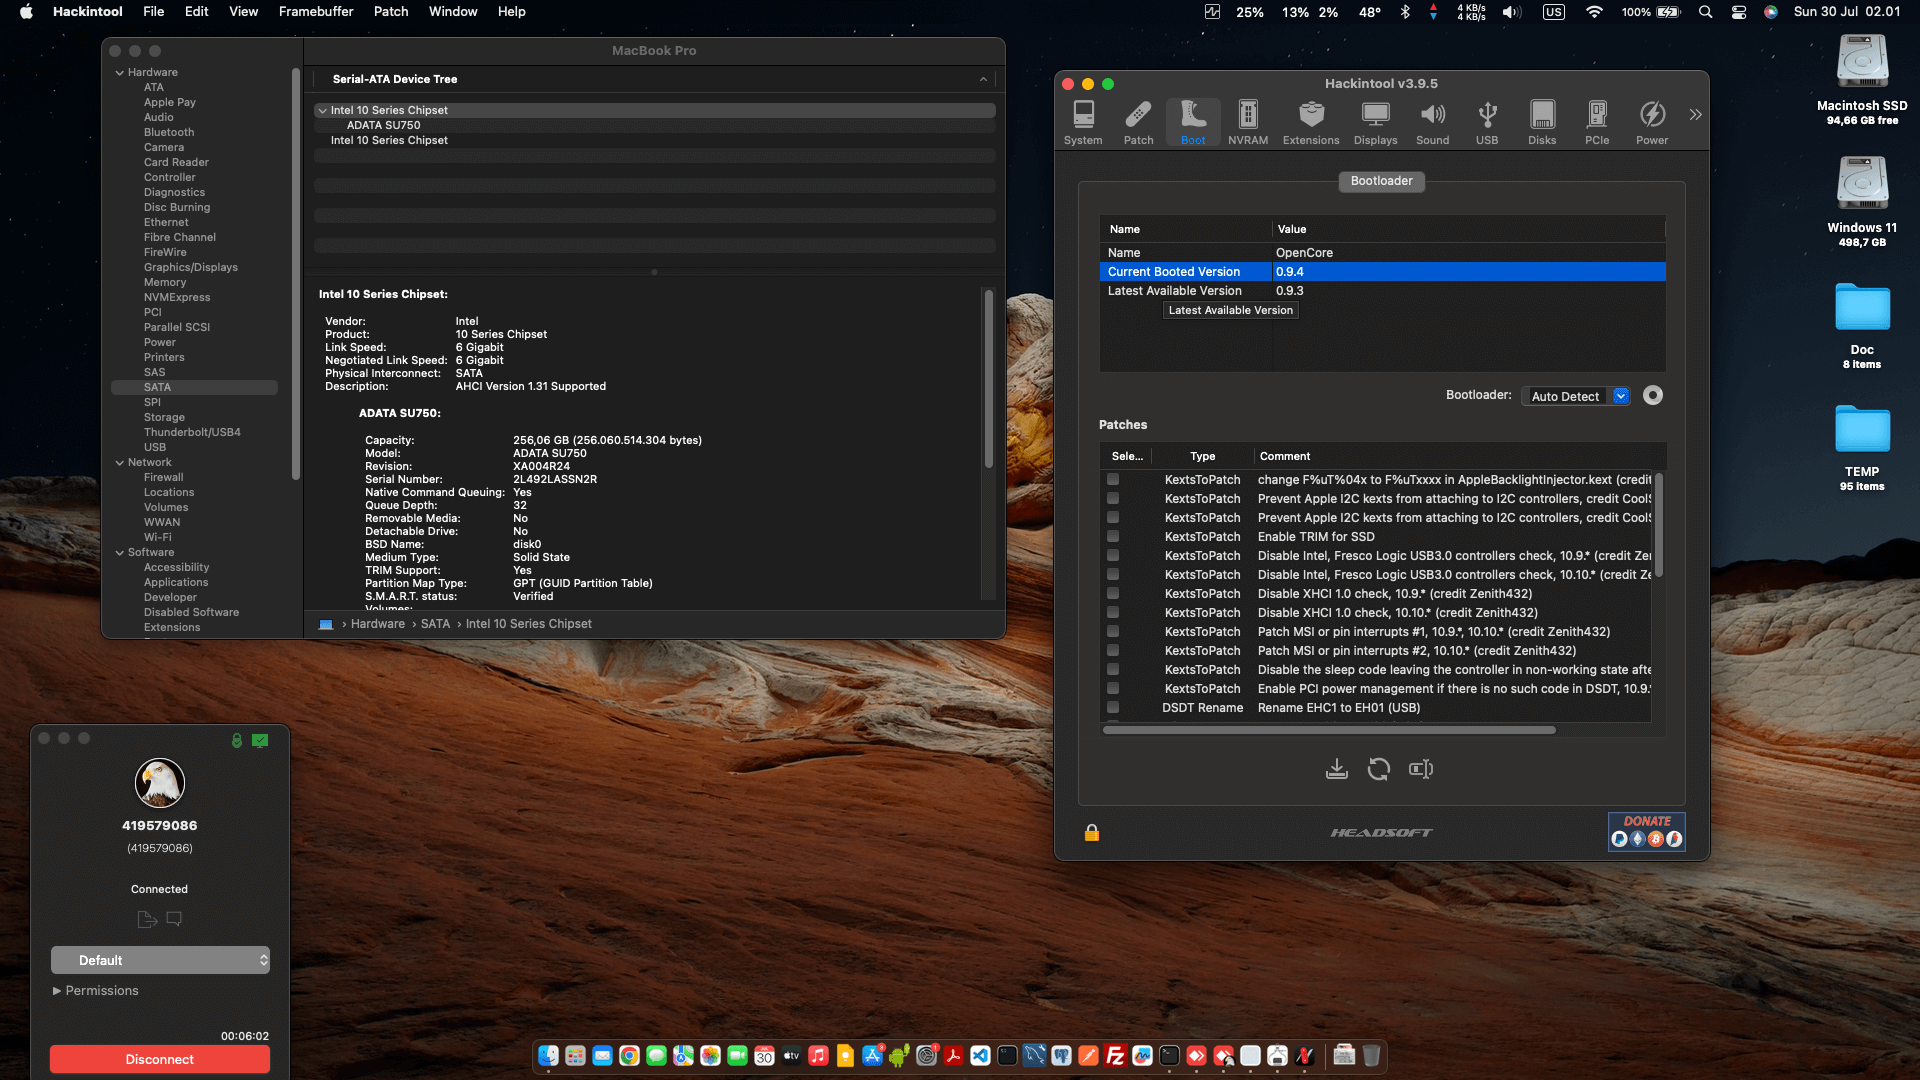Click the round button next to Auto Detect

click(x=1653, y=396)
